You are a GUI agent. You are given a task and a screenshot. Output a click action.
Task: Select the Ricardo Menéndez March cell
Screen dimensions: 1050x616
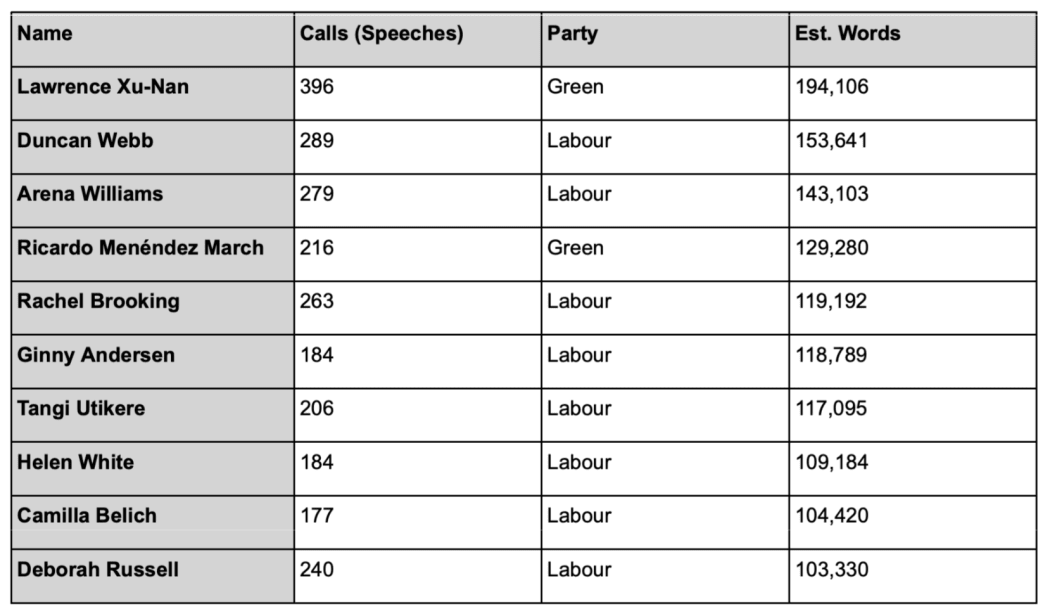pos(141,248)
